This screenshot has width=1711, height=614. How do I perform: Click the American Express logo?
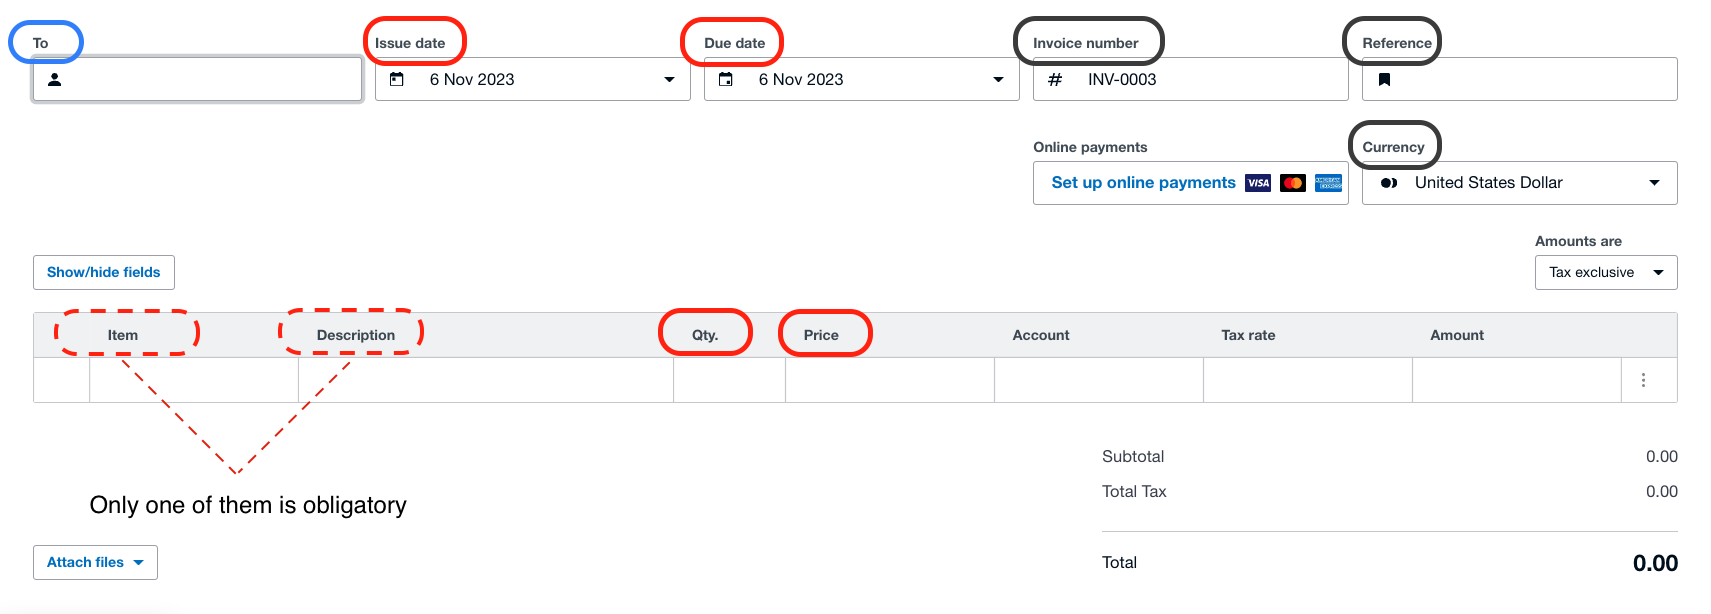coord(1328,183)
